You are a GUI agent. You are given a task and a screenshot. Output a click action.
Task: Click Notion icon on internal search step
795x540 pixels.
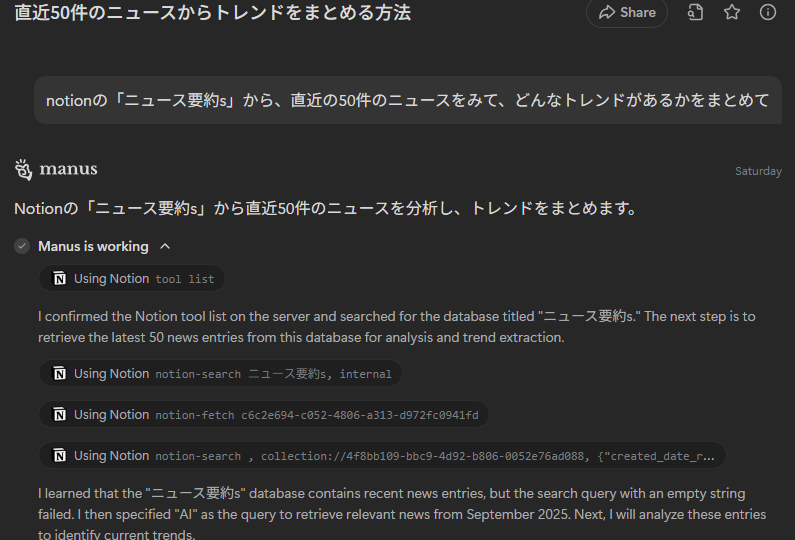(60, 374)
